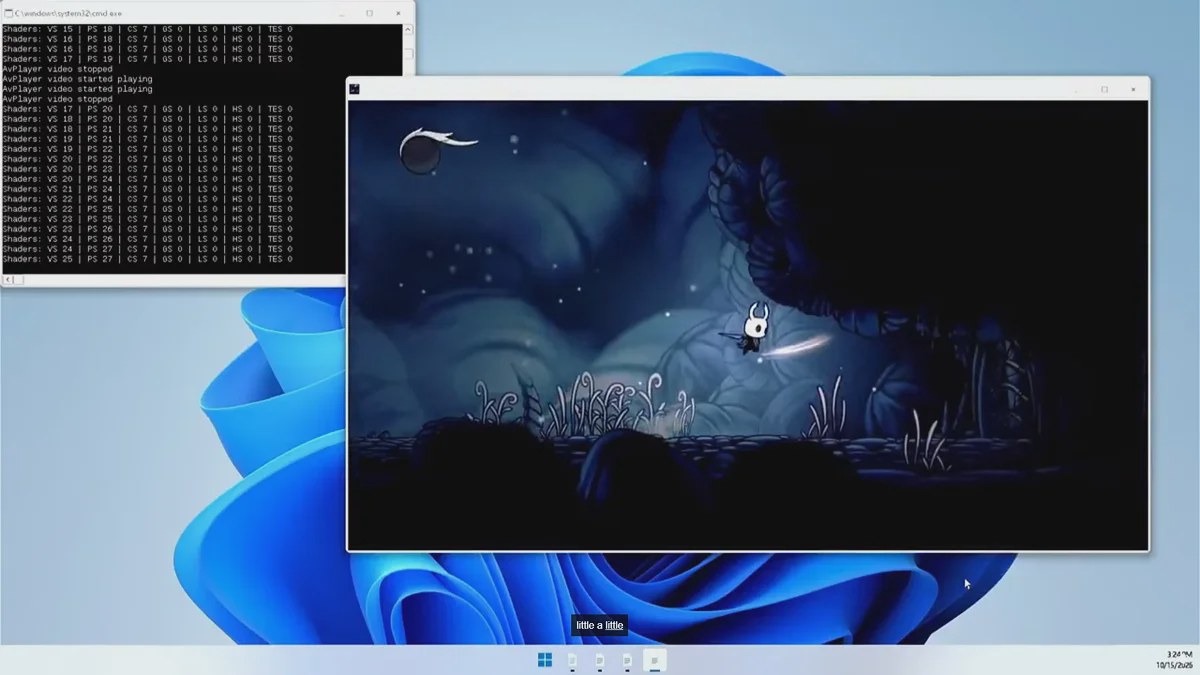The height and width of the screenshot is (675, 1200).
Task: Select the line 'Shaders: VS 21 | PS 24'
Action: click(x=148, y=189)
